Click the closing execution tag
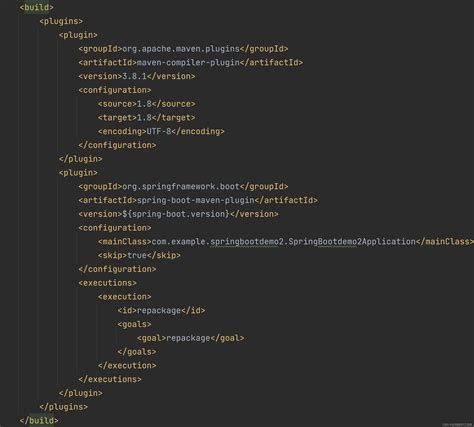 pos(127,366)
